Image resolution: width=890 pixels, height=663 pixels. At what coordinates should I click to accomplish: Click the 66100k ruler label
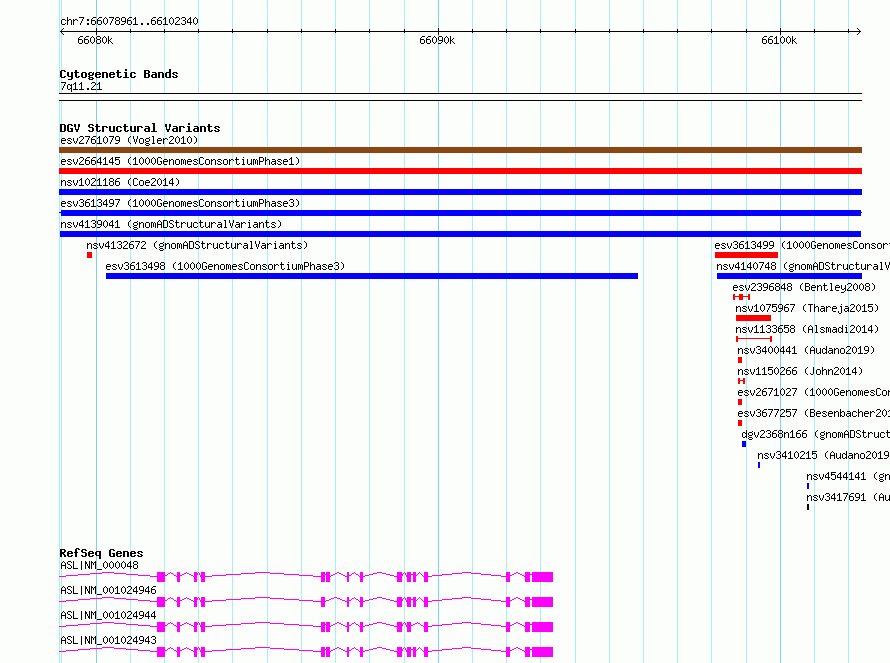(x=779, y=40)
